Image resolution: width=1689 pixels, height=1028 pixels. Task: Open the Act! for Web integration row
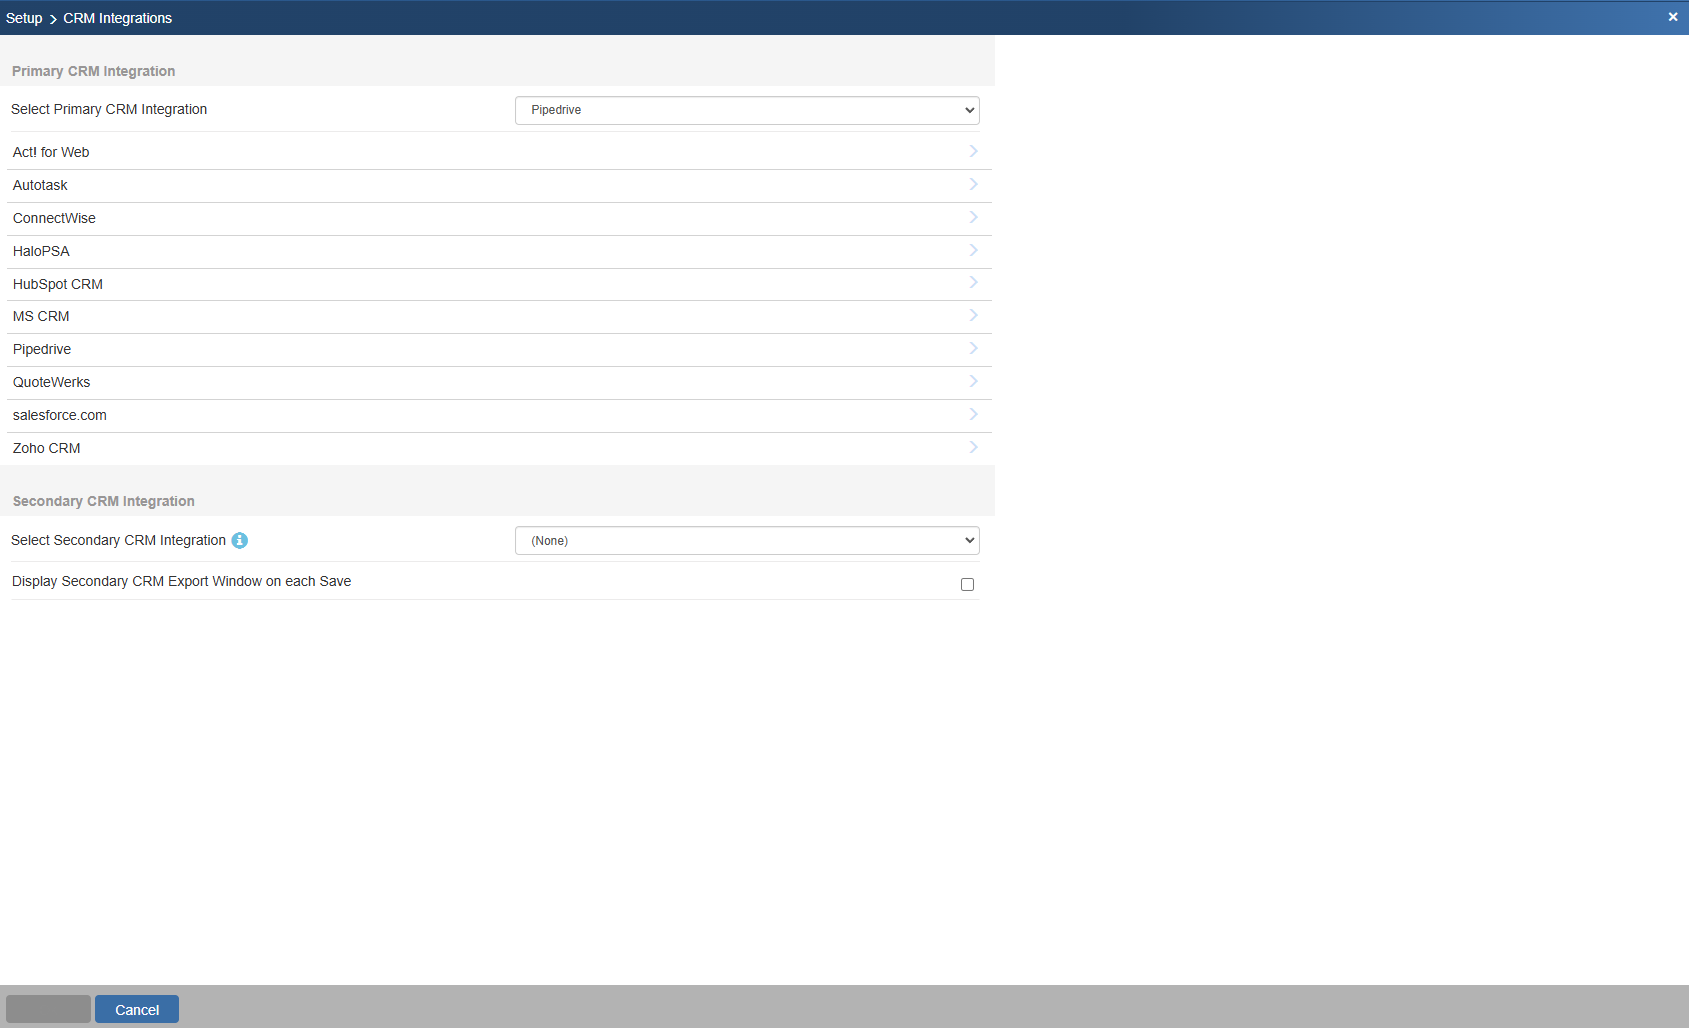pyautogui.click(x=499, y=152)
